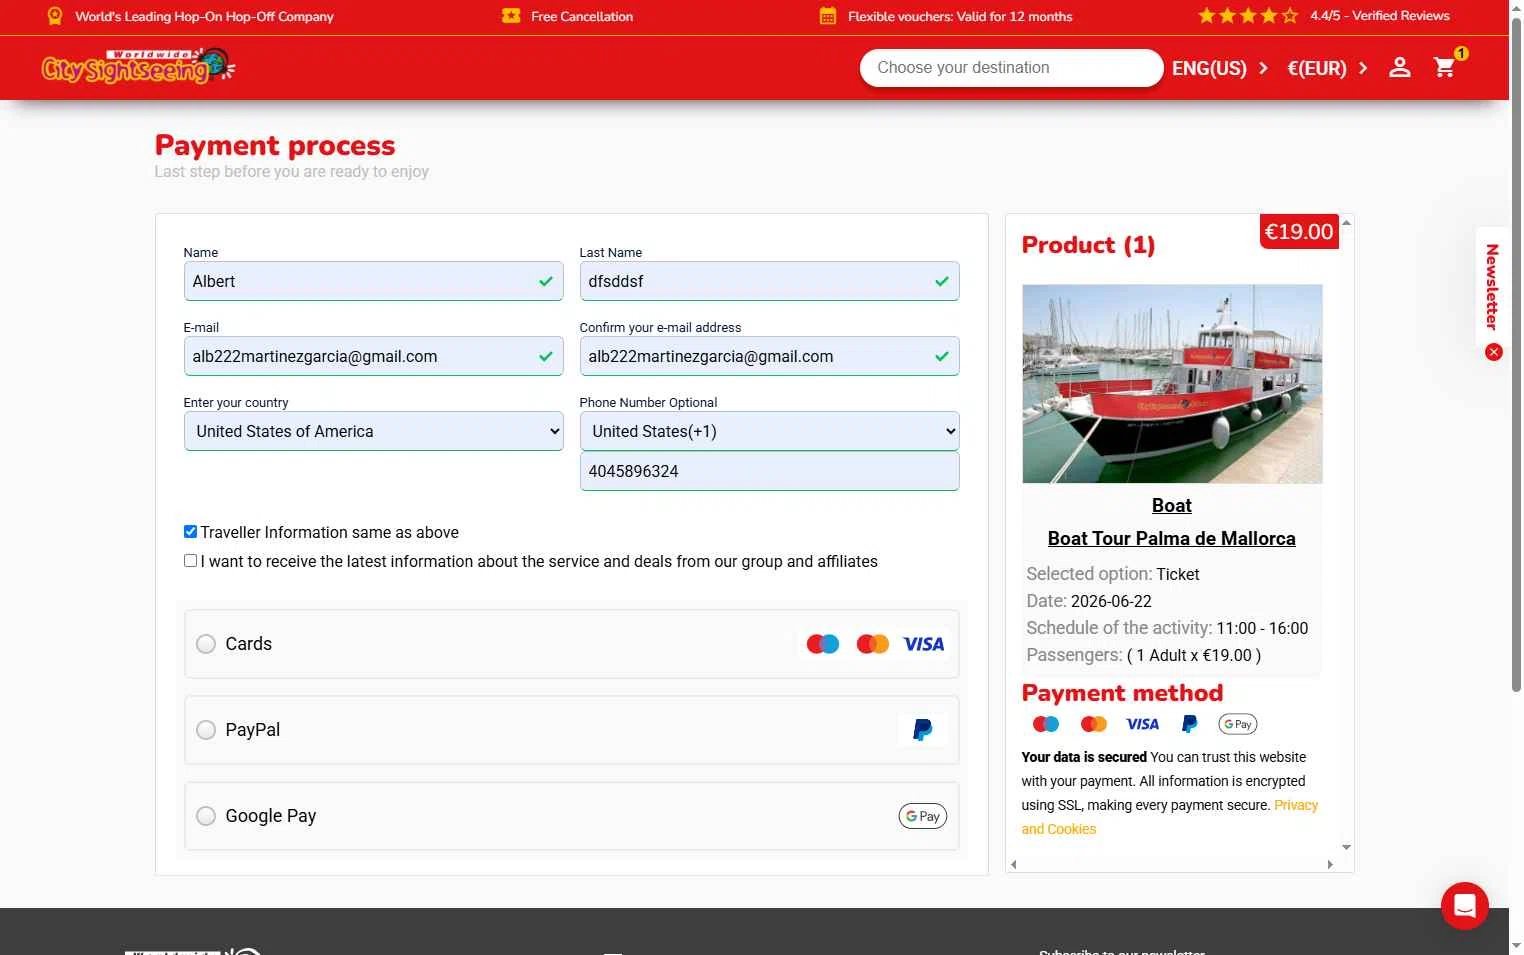Open the €(EUR) currency selector
Screen dimensions: 1524x955
click(x=1327, y=68)
